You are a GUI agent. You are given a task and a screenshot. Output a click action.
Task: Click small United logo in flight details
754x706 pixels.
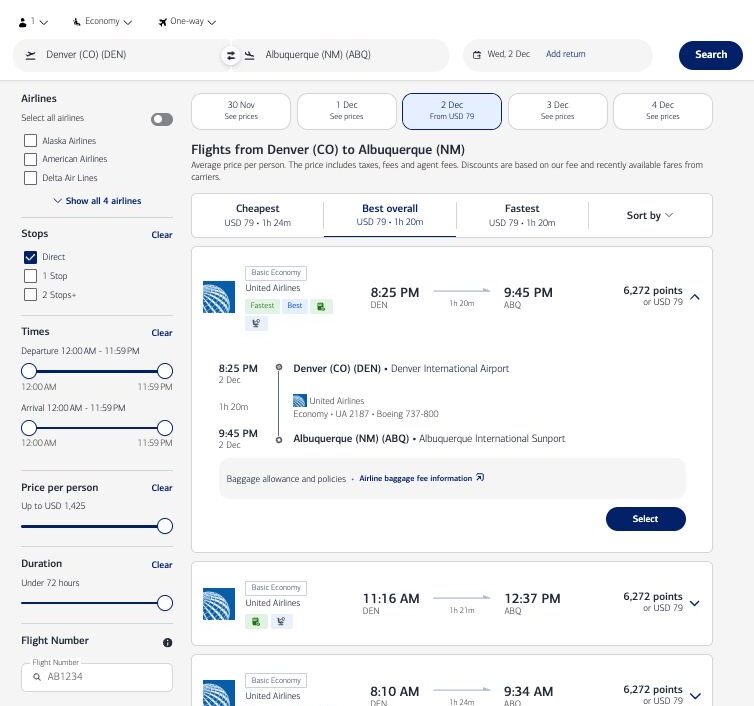[x=300, y=400]
